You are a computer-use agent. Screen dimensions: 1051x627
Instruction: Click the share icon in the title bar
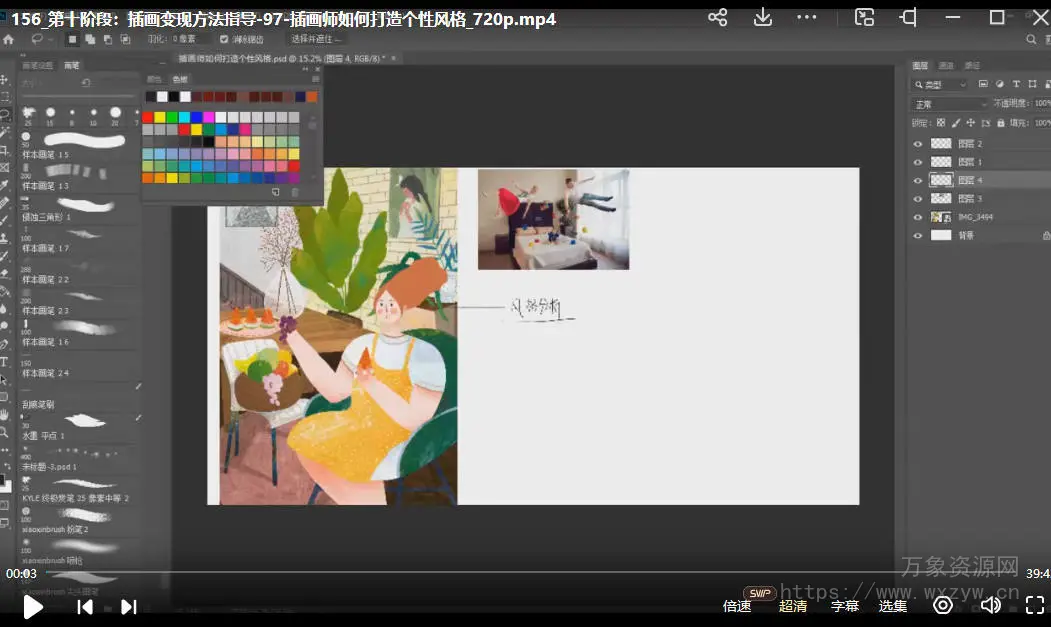[x=717, y=18]
